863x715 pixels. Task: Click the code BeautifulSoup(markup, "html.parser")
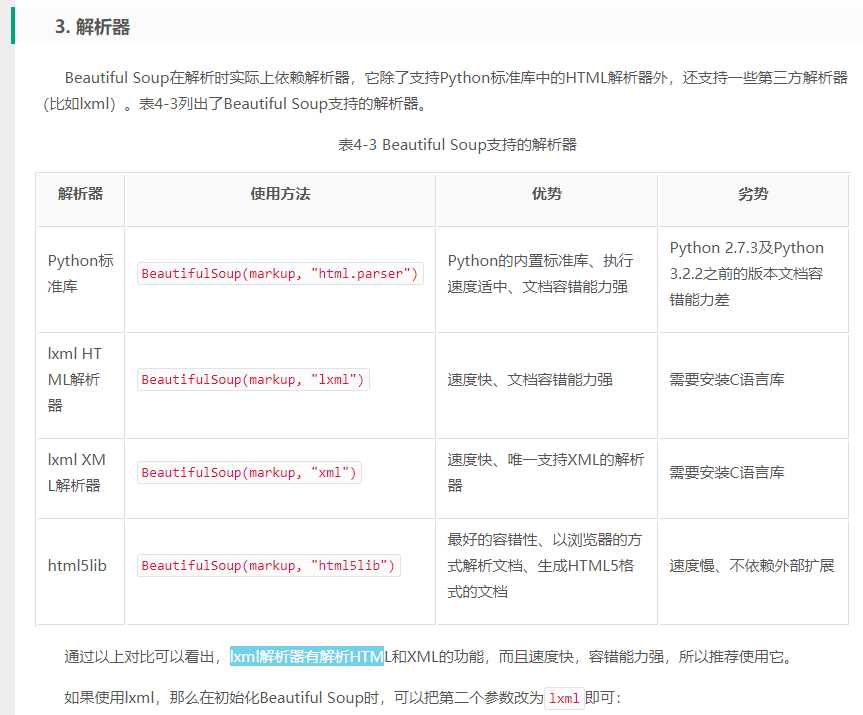point(280,274)
